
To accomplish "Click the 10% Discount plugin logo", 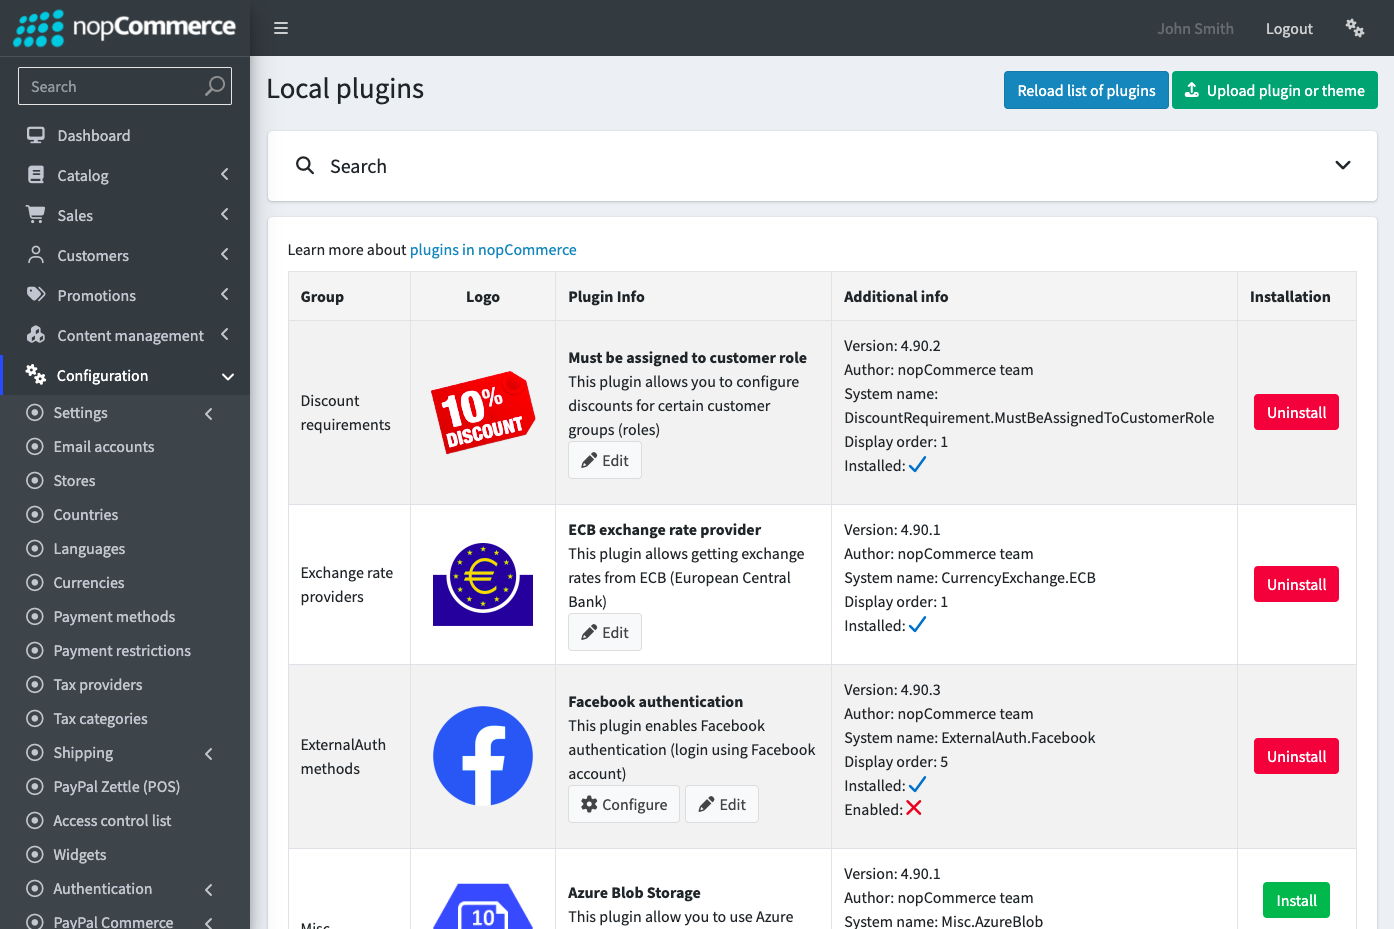I will tap(483, 412).
